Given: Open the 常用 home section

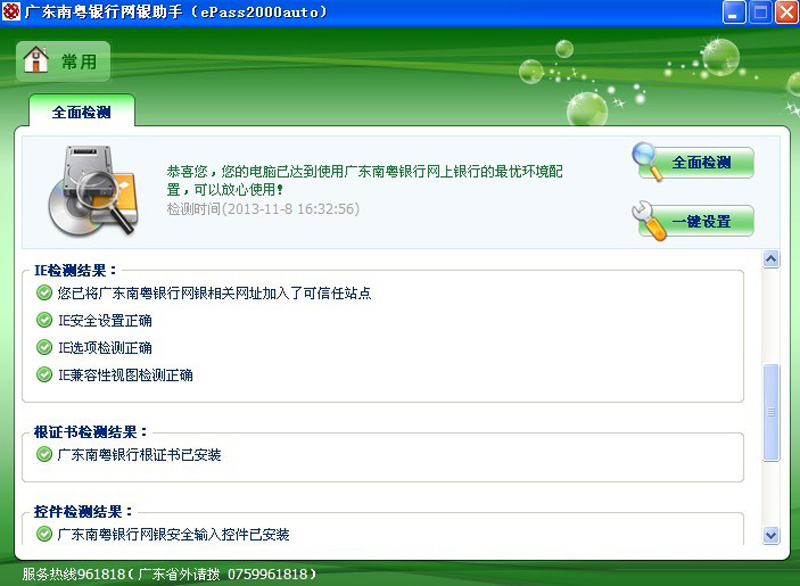Looking at the screenshot, I should (x=63, y=62).
